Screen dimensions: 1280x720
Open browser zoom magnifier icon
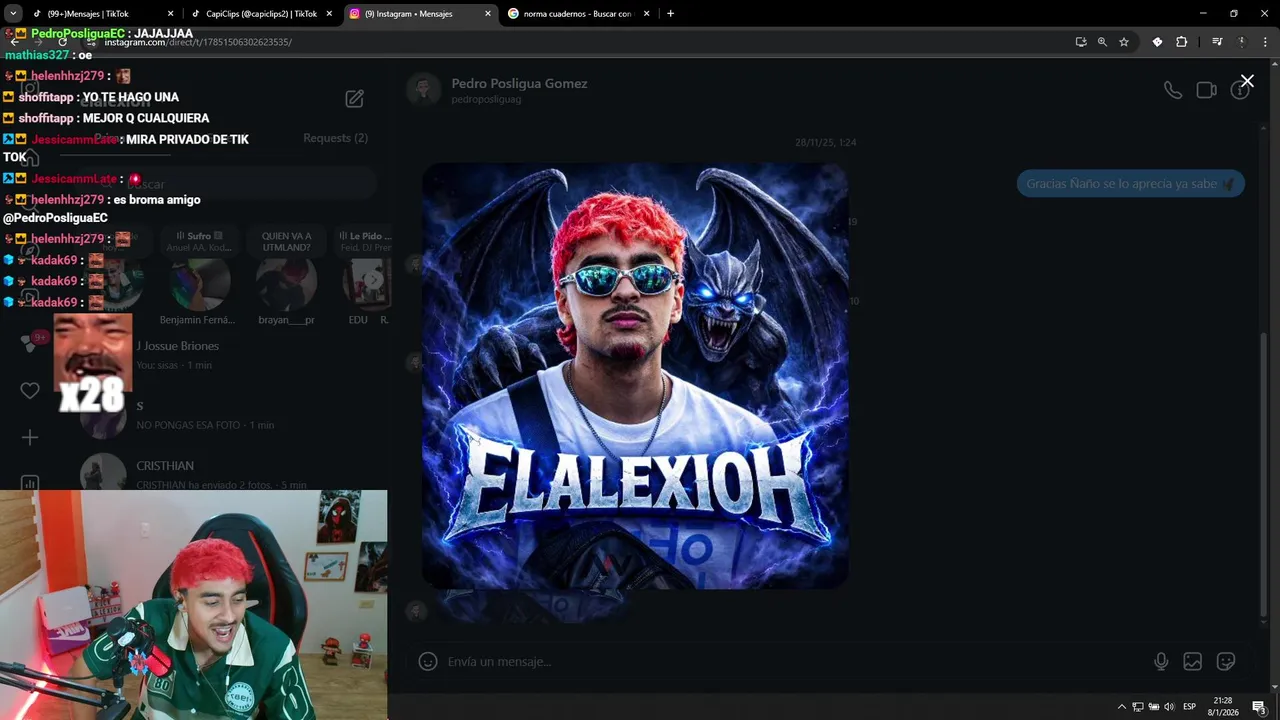[1102, 42]
